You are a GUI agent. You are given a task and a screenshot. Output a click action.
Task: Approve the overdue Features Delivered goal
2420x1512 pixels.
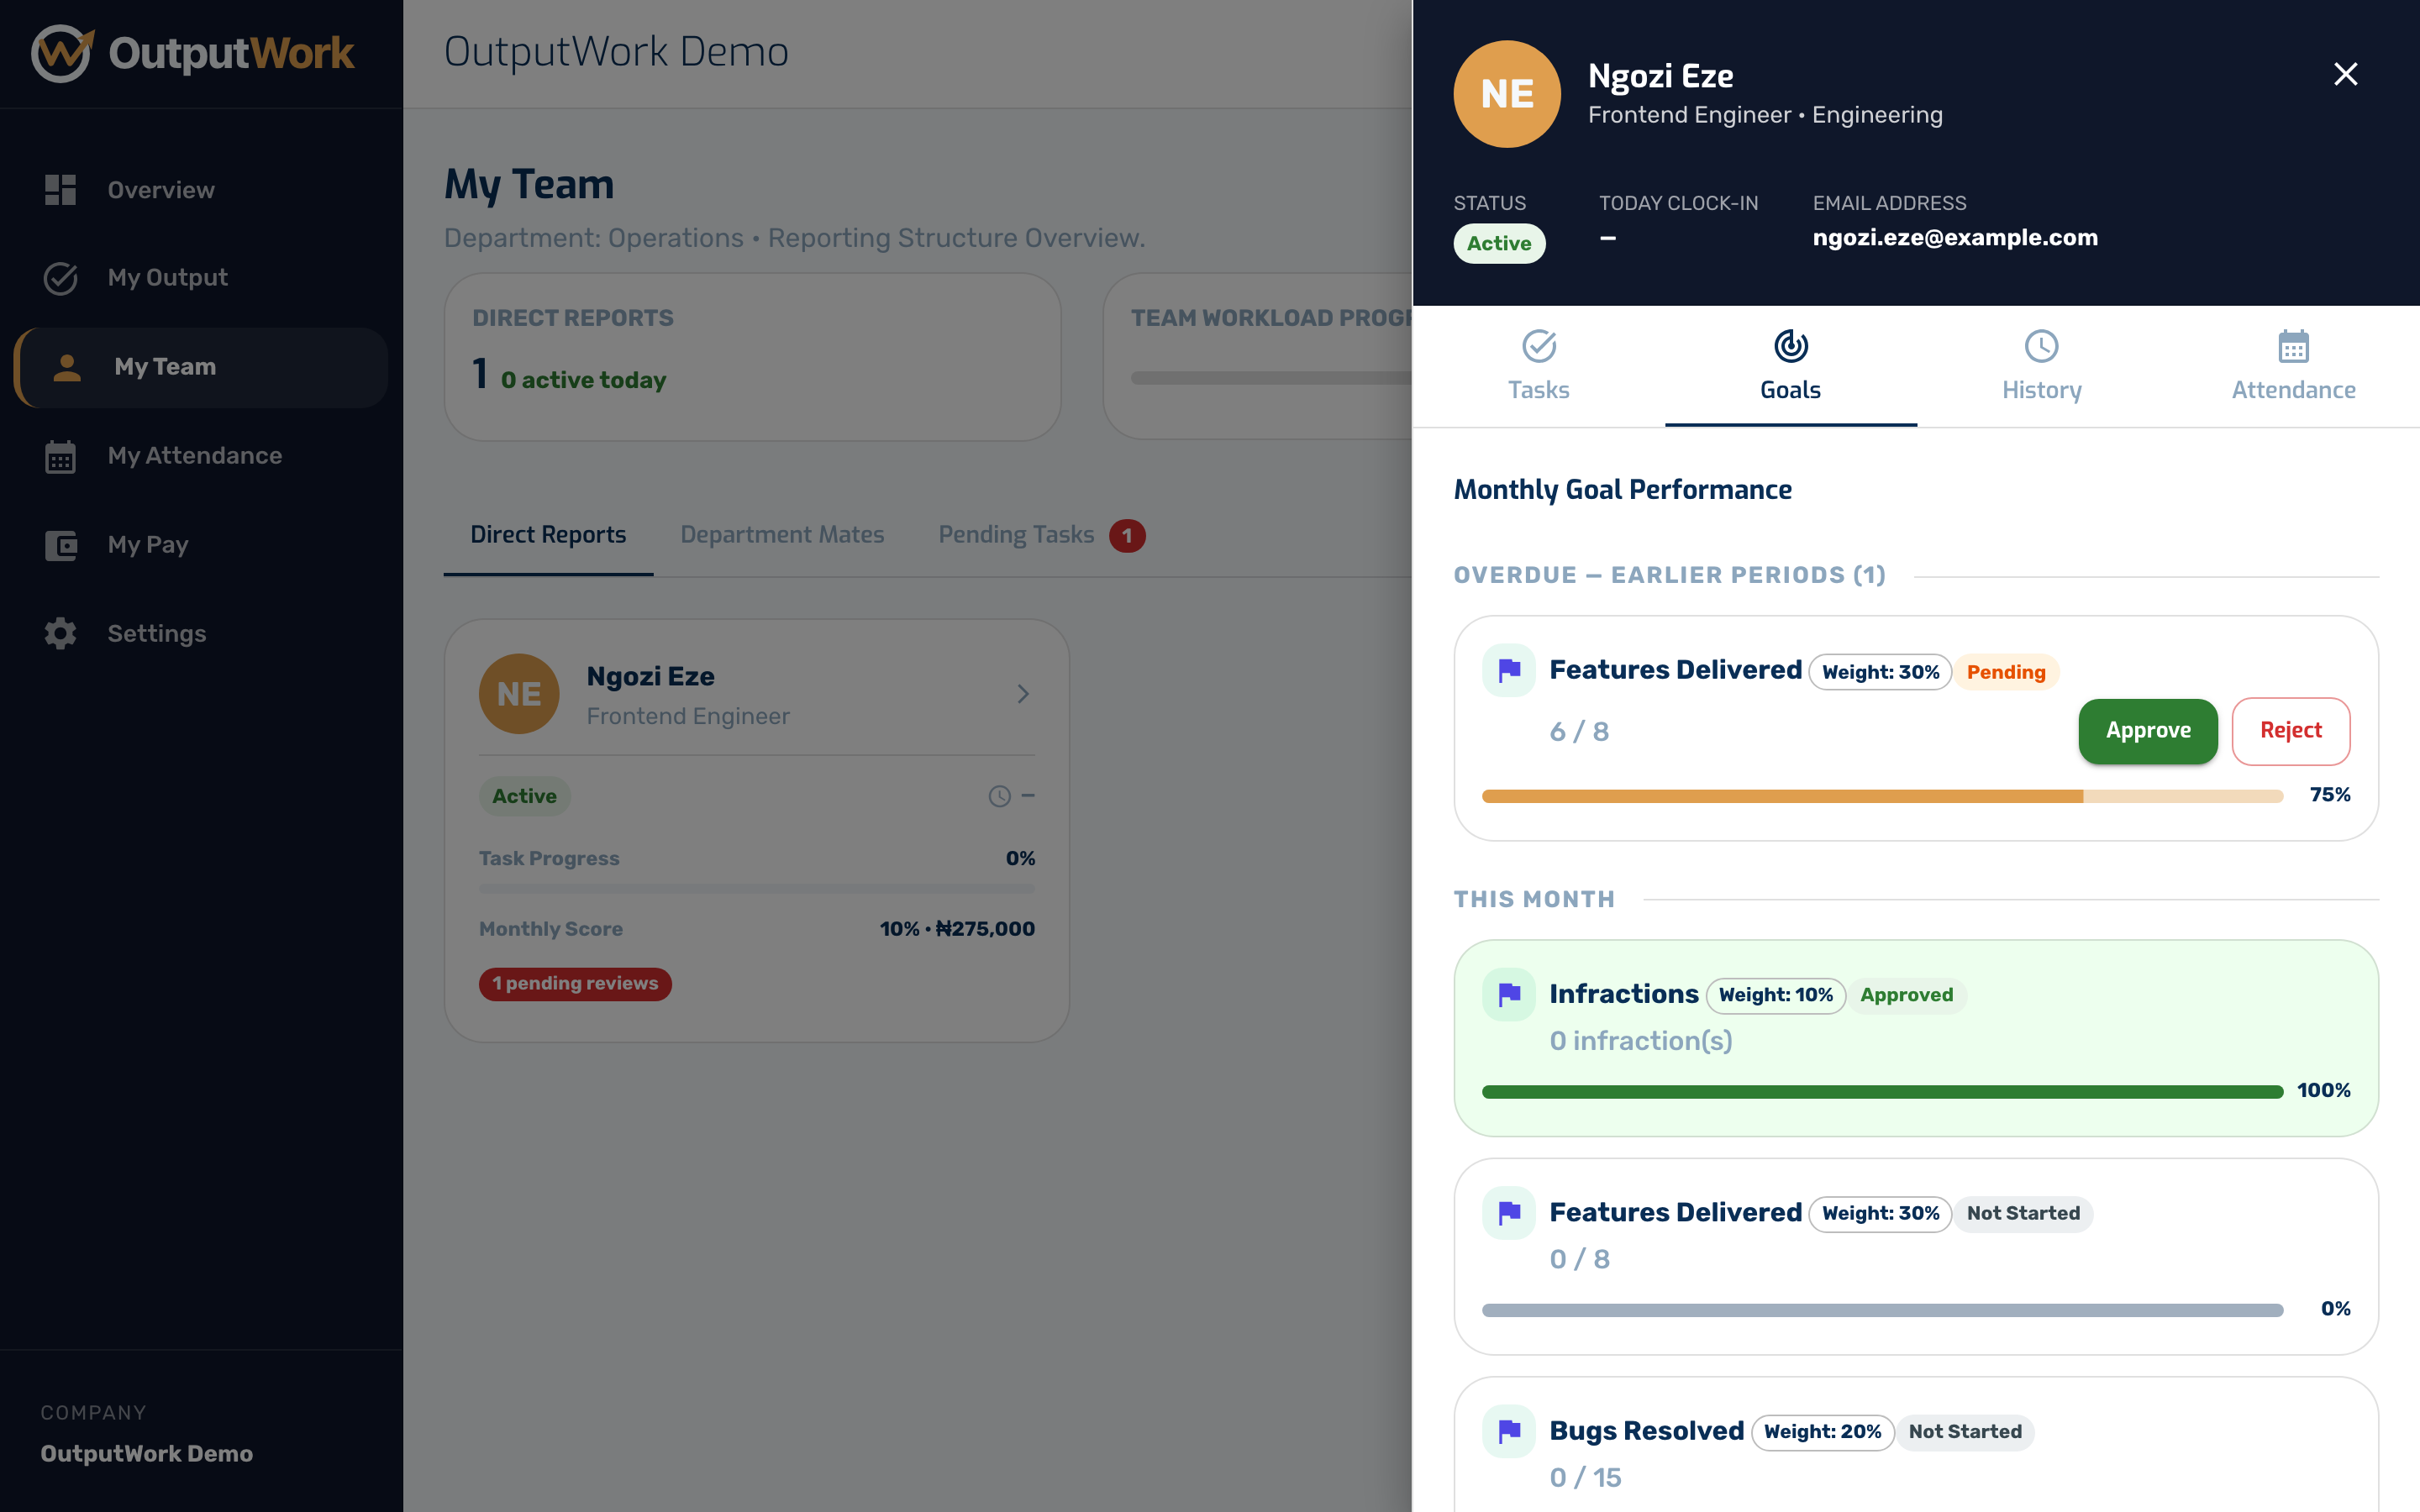click(x=2148, y=731)
